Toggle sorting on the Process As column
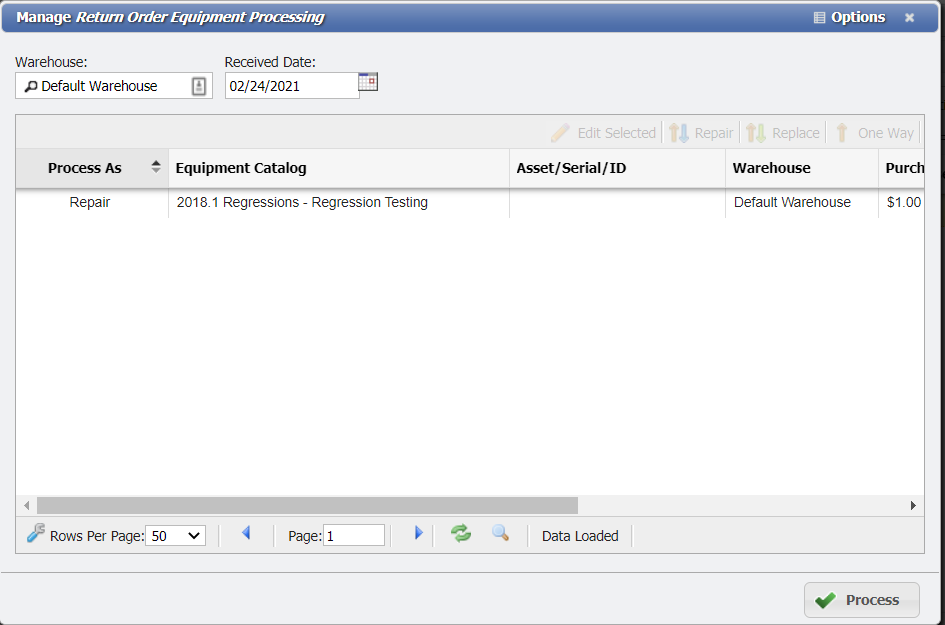945x625 pixels. (x=155, y=167)
